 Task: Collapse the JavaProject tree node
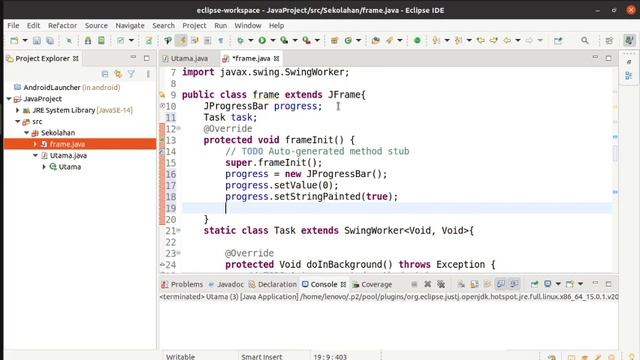[9, 99]
